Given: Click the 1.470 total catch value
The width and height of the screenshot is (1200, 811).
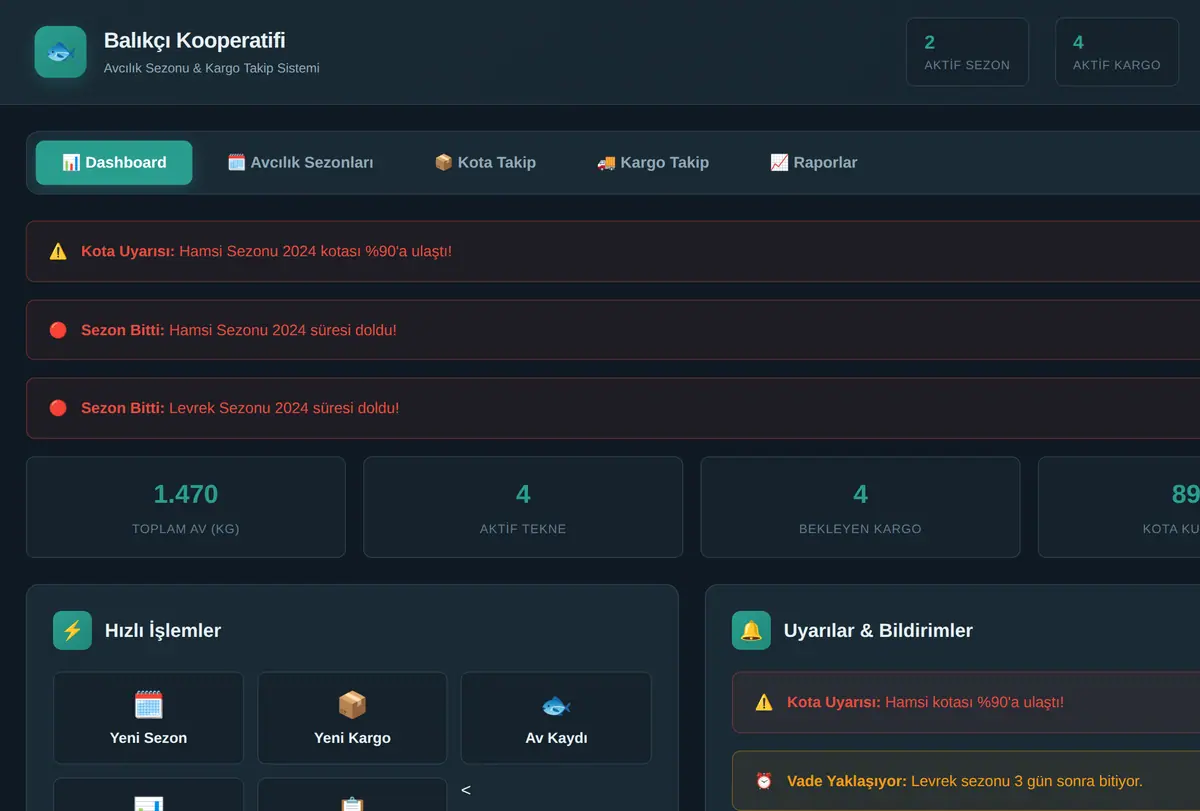Looking at the screenshot, I should tap(186, 494).
